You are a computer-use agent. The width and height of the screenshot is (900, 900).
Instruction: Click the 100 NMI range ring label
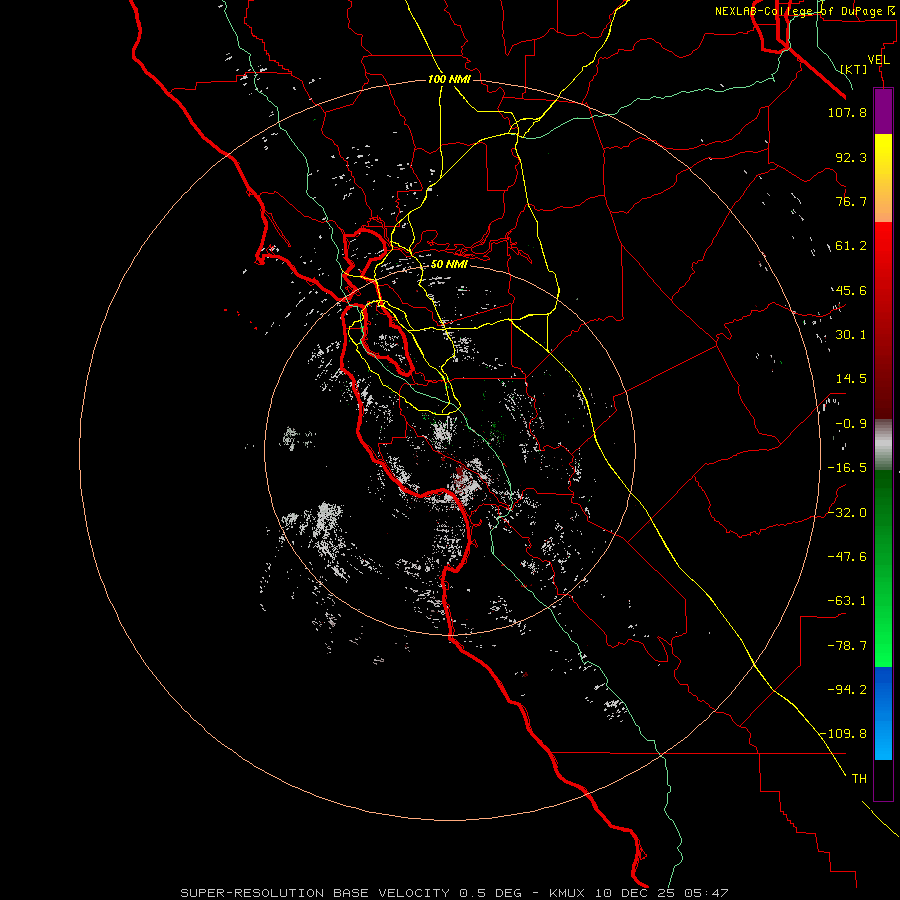click(449, 79)
